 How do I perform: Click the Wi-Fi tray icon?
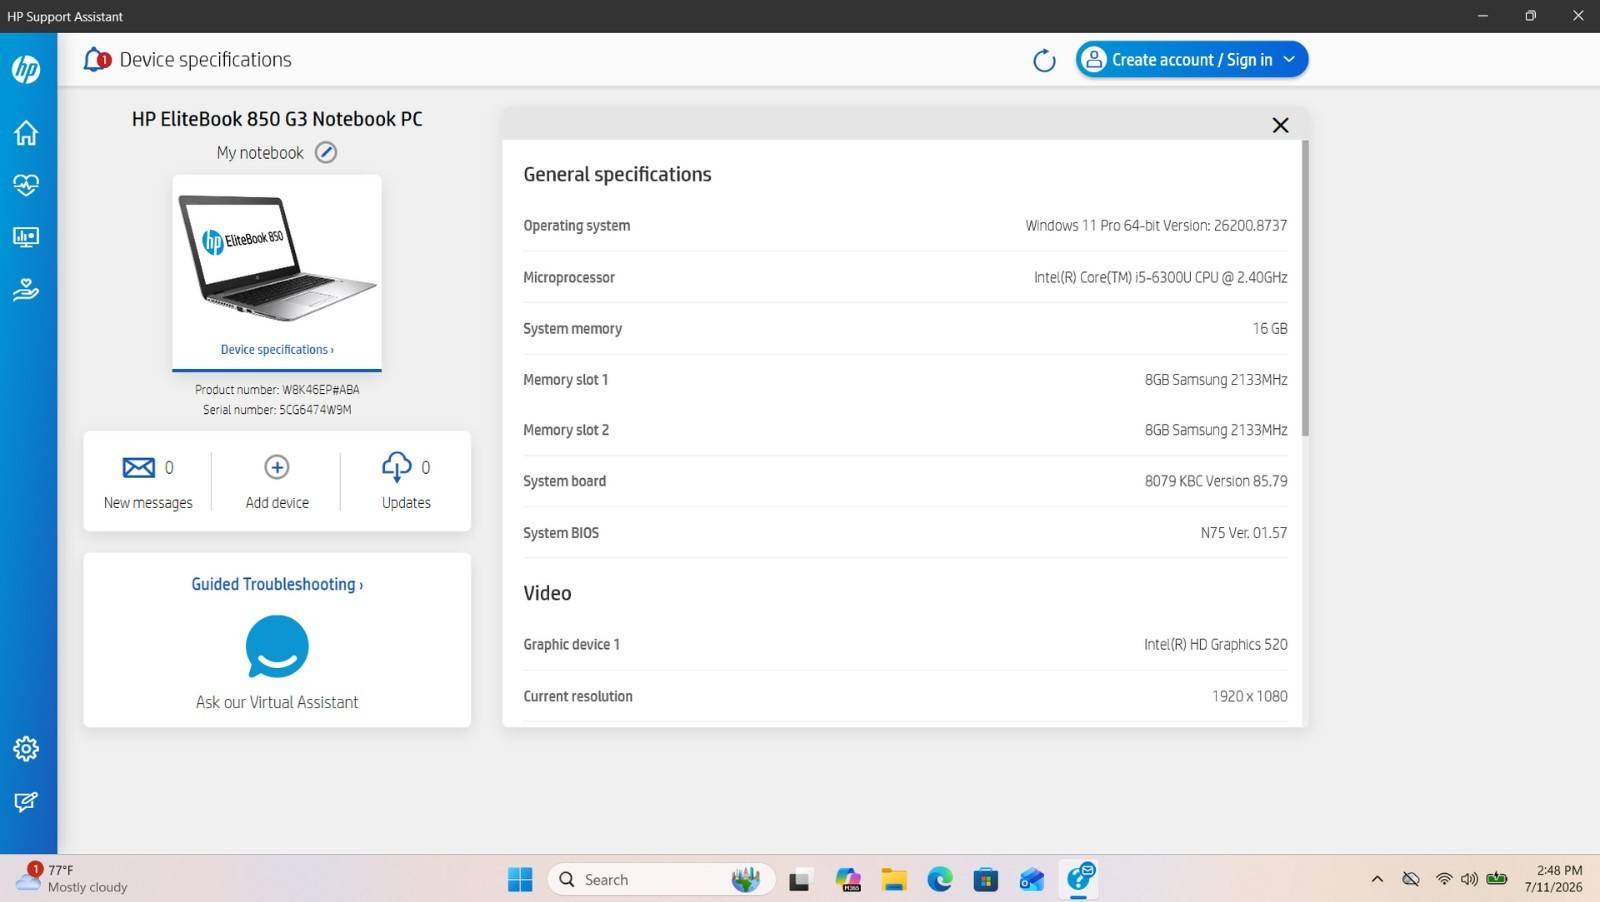click(x=1444, y=880)
